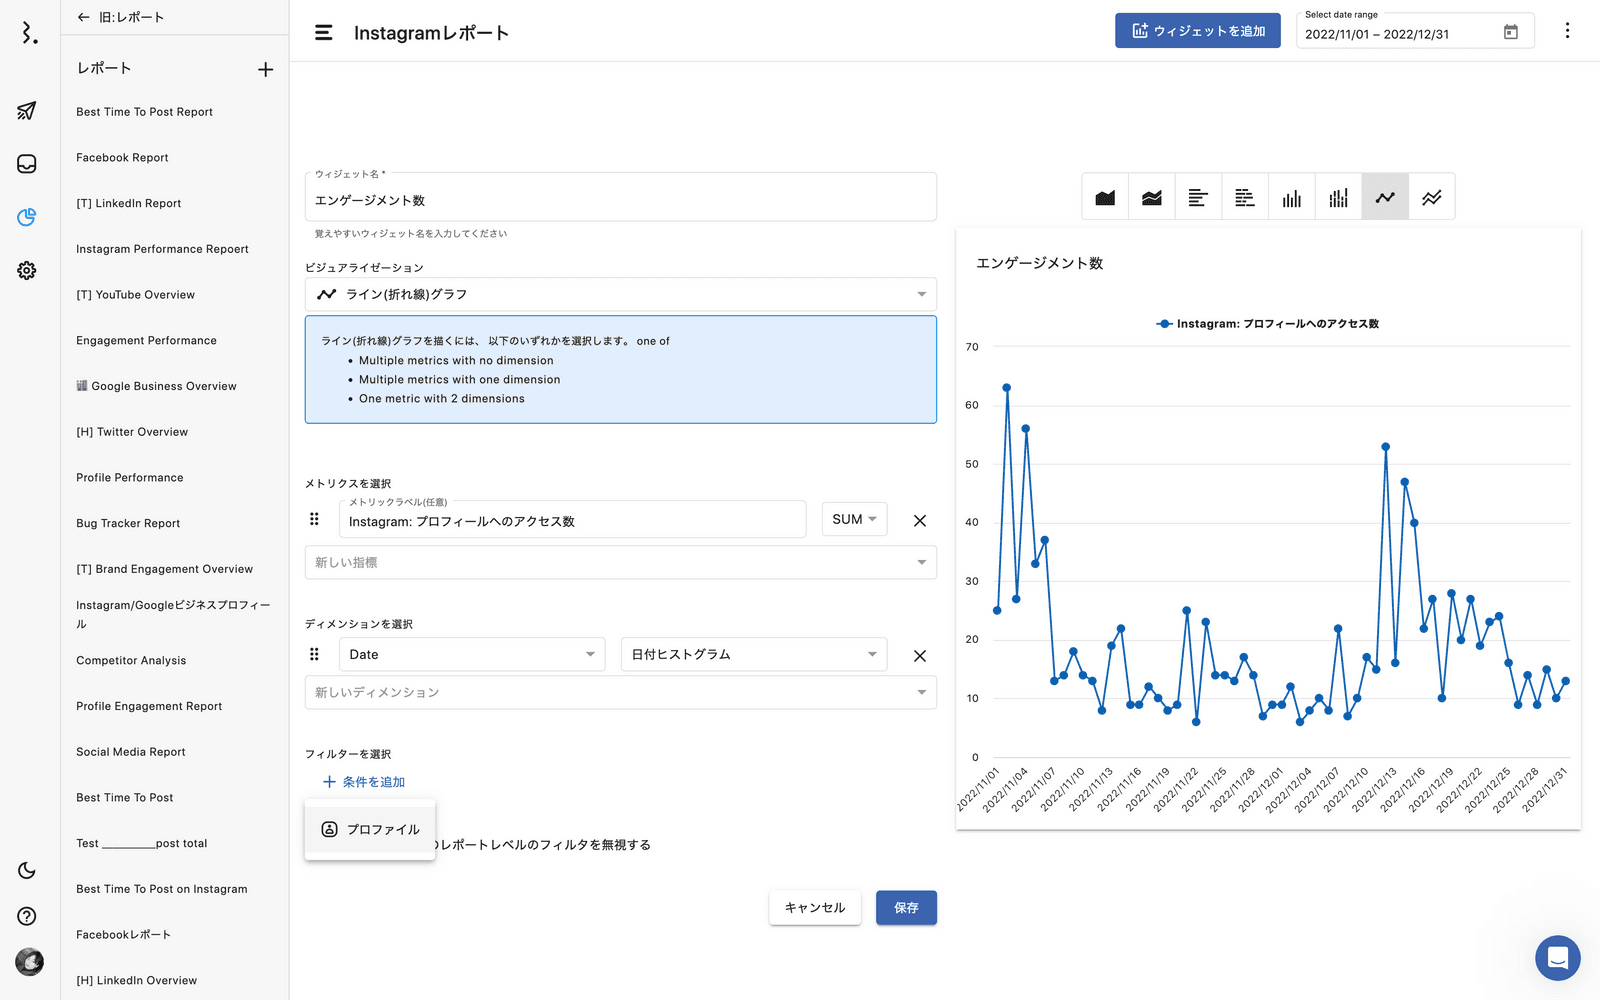Image resolution: width=1600 pixels, height=1000 pixels.
Task: Toggle the hamburger menu beside Instagramレポート
Action: (x=324, y=33)
